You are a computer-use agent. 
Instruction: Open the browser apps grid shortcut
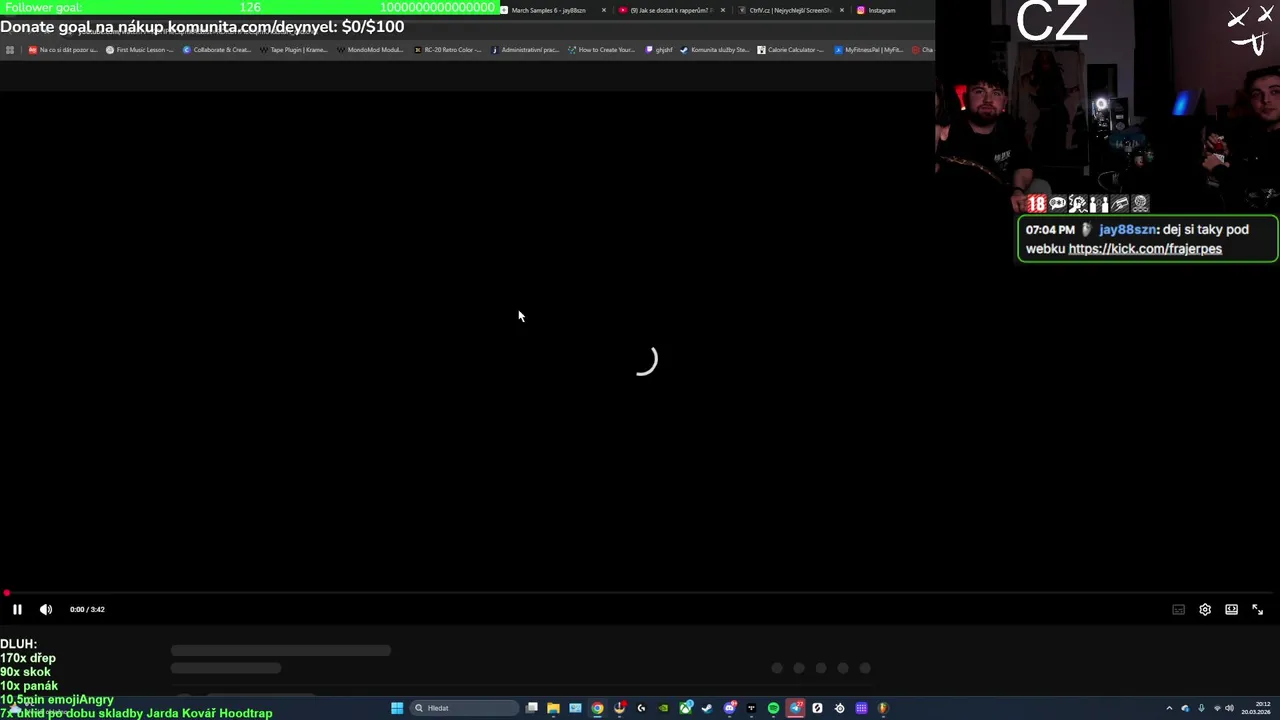[x=10, y=50]
